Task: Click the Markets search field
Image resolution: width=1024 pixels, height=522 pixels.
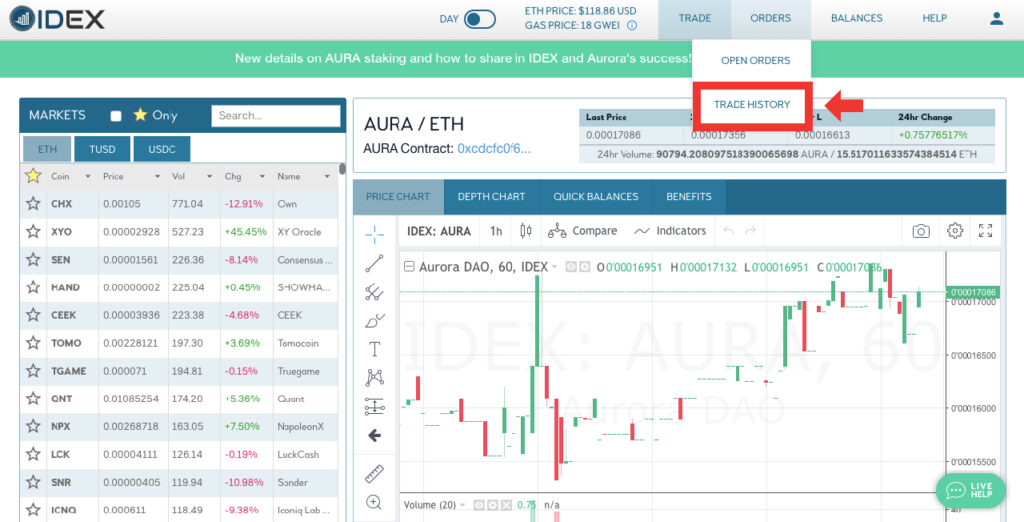Action: [x=275, y=116]
